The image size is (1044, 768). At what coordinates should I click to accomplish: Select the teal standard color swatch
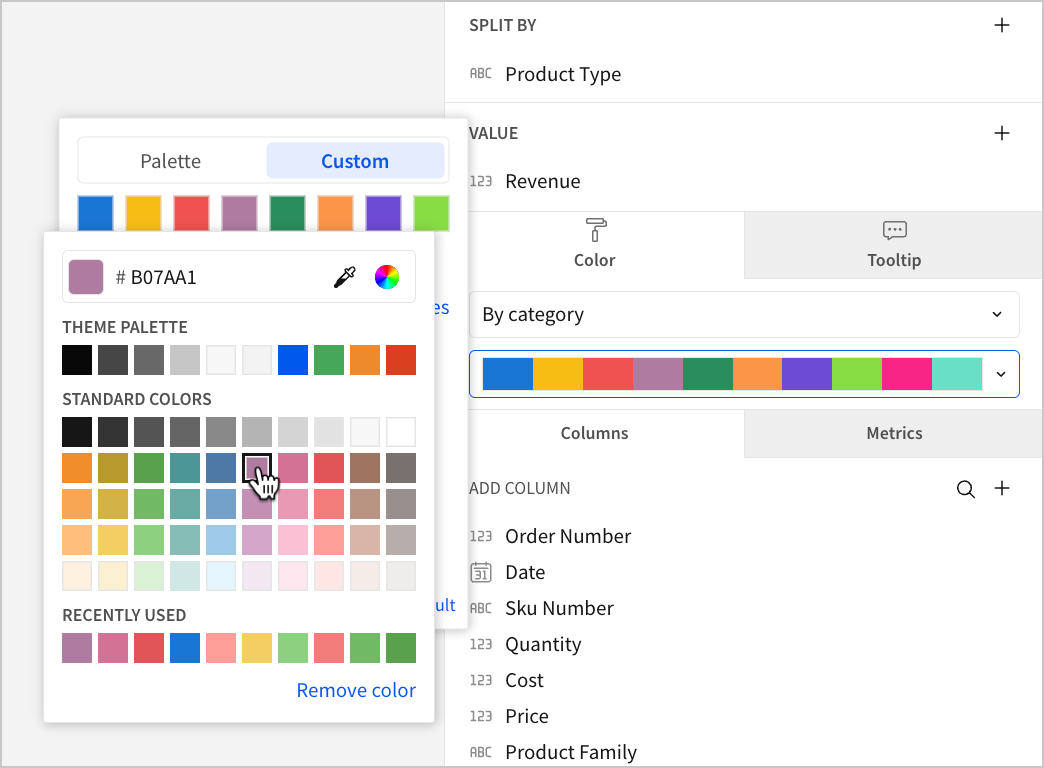pyautogui.click(x=185, y=468)
